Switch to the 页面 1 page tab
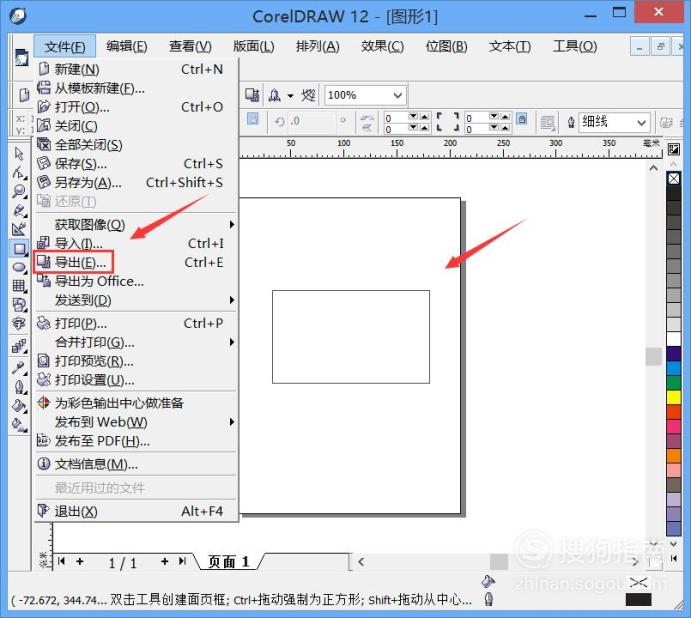 tap(228, 562)
